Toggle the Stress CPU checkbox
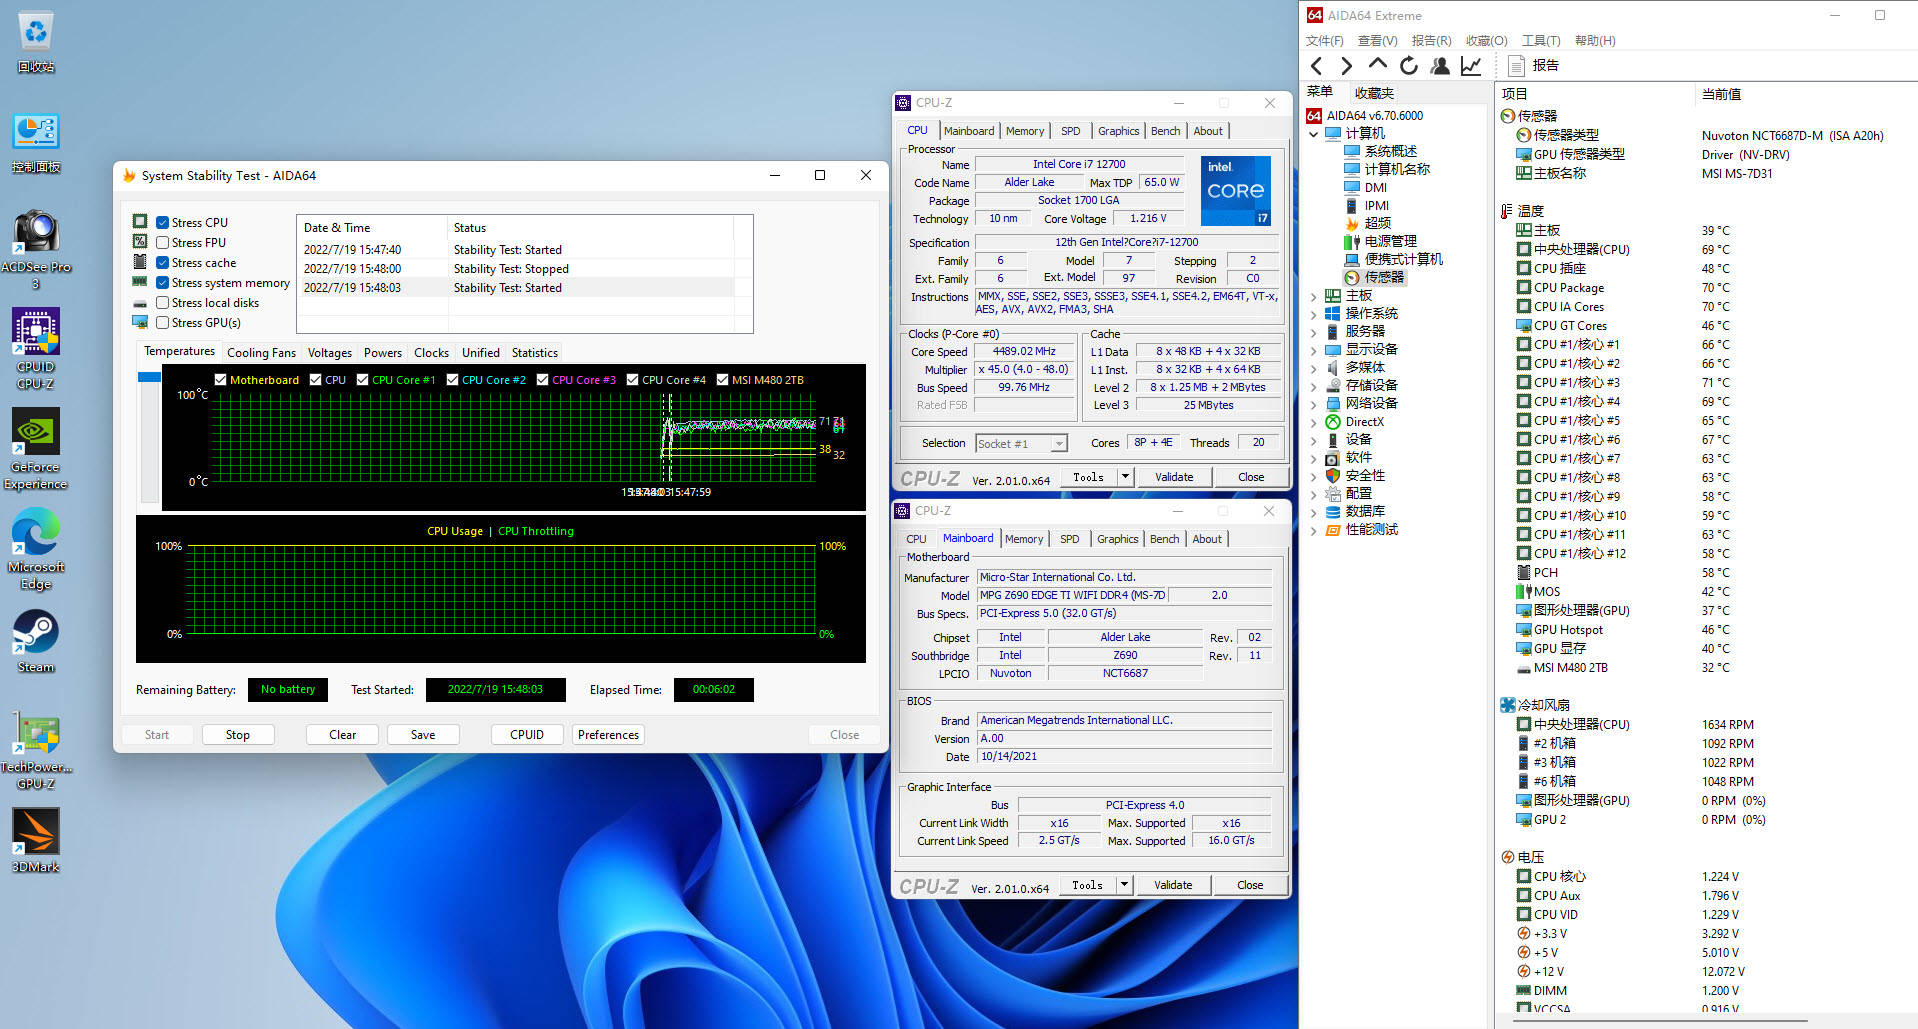The width and height of the screenshot is (1918, 1029). click(162, 223)
